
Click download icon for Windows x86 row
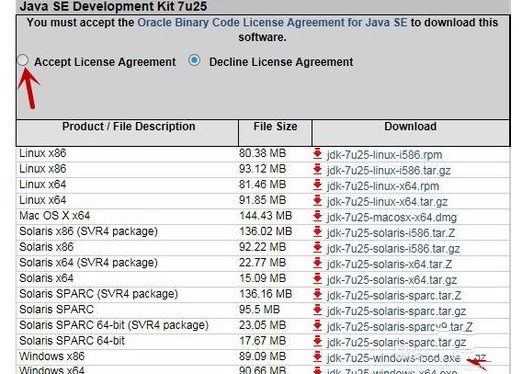pyautogui.click(x=317, y=357)
